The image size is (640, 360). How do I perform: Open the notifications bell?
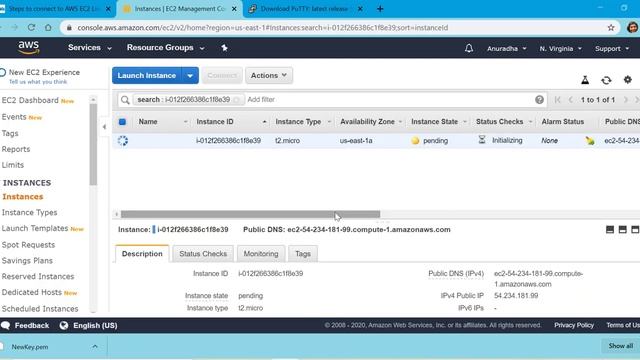469,48
